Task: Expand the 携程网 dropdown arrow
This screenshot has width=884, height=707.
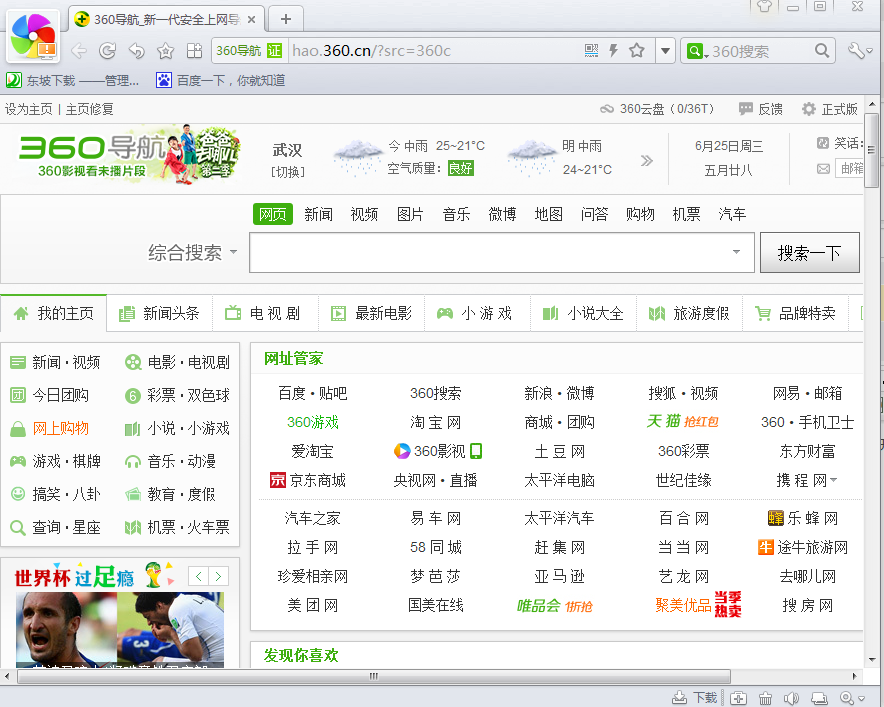Action: (834, 480)
